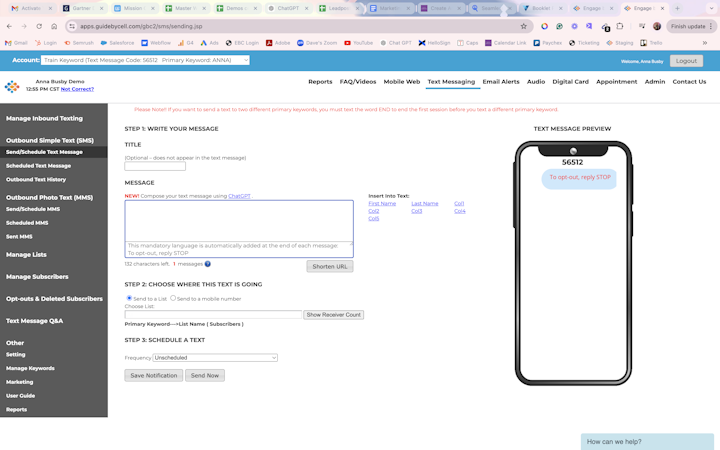Viewport: 720px width, 450px height.
Task: Open messages help question mark icon
Action: [208, 264]
